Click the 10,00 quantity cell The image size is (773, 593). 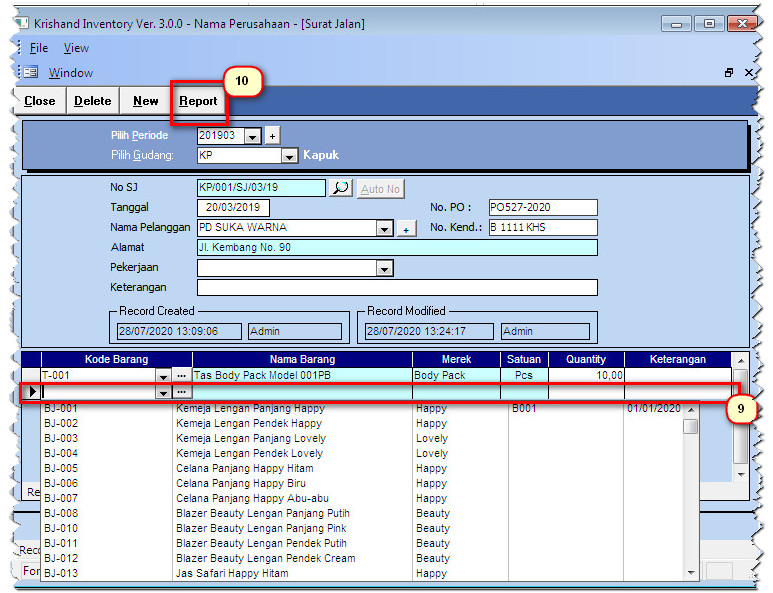tap(586, 376)
